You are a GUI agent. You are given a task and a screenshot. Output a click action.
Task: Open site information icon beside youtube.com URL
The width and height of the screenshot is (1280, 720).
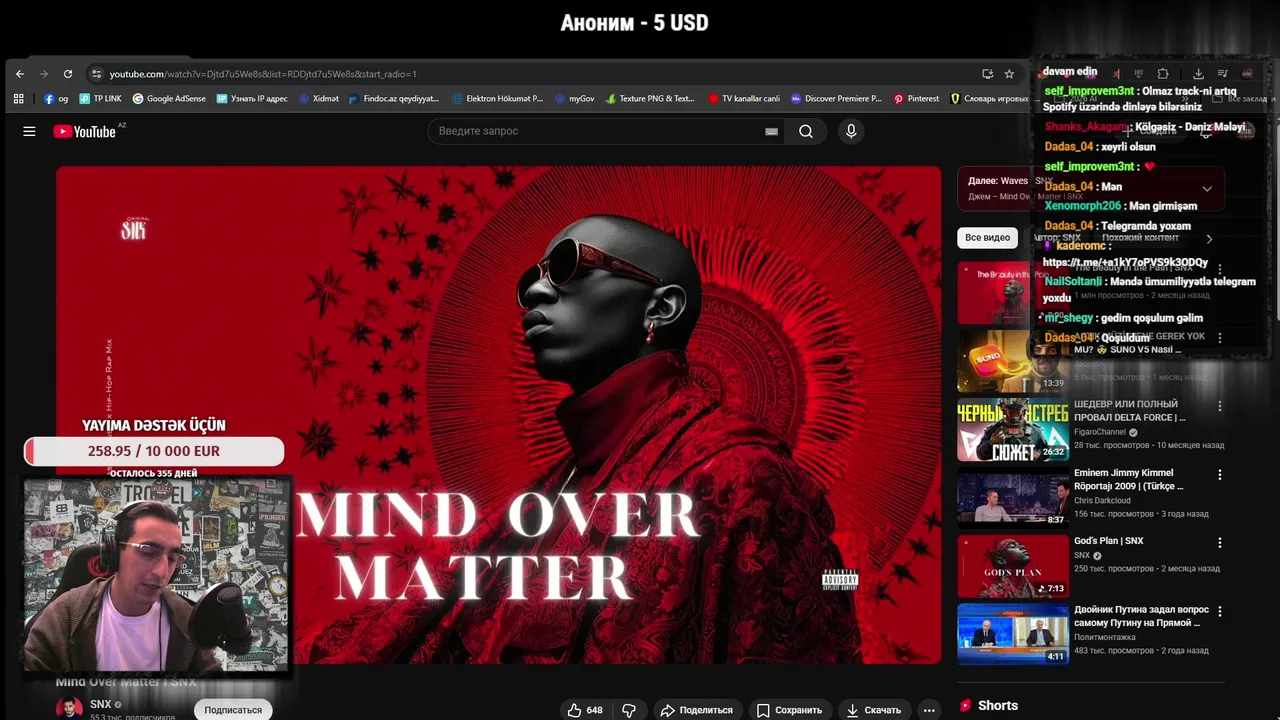point(96,74)
